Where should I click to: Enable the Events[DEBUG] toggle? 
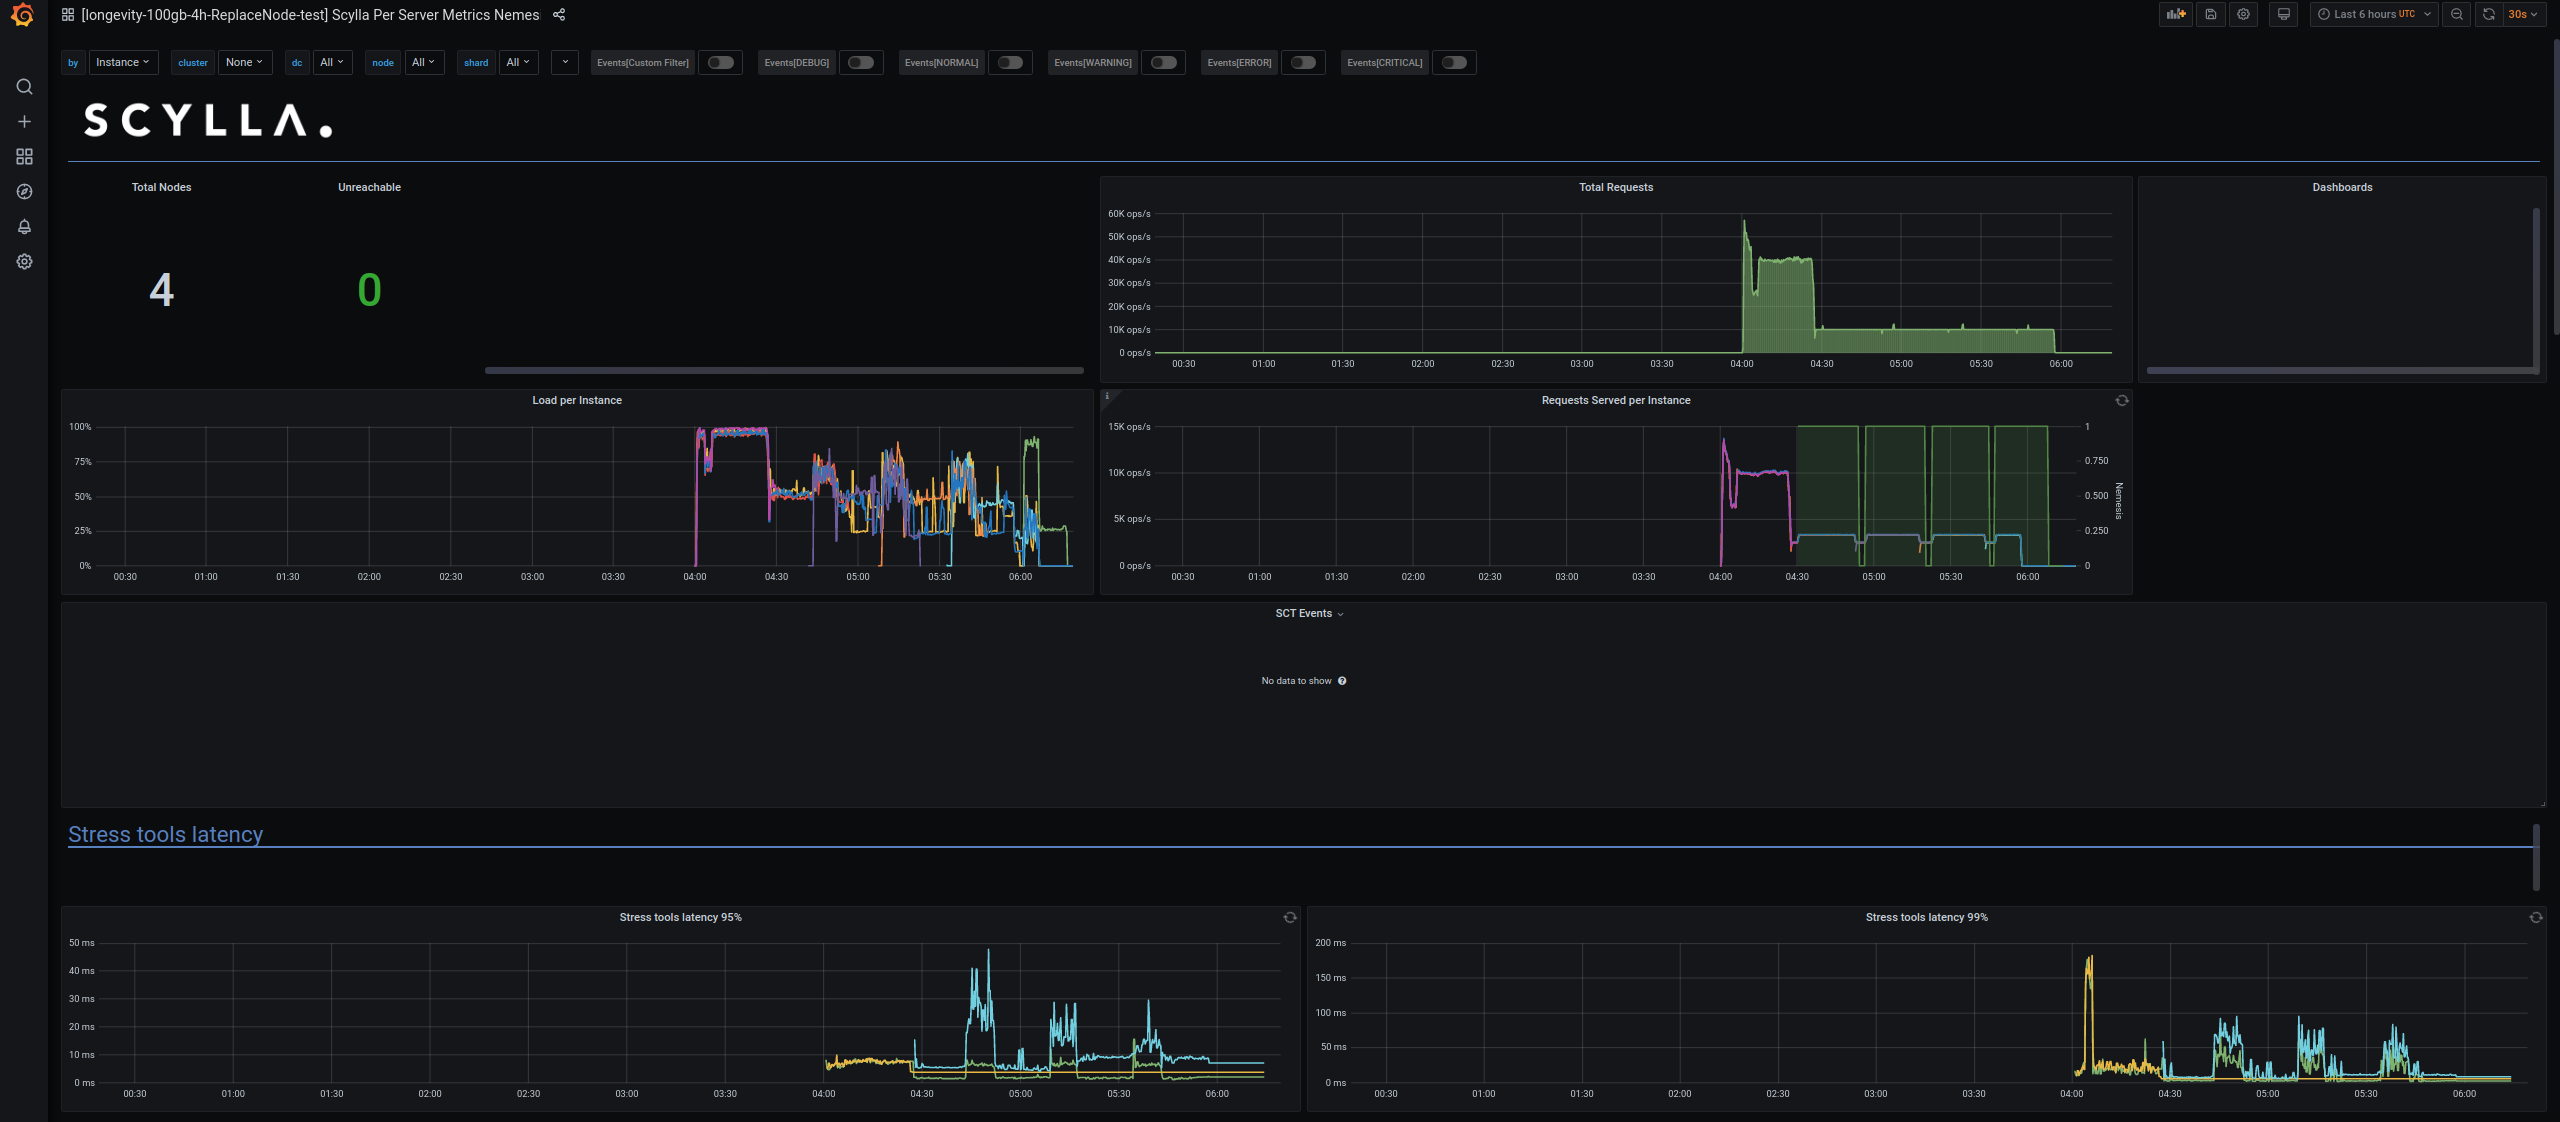click(861, 62)
